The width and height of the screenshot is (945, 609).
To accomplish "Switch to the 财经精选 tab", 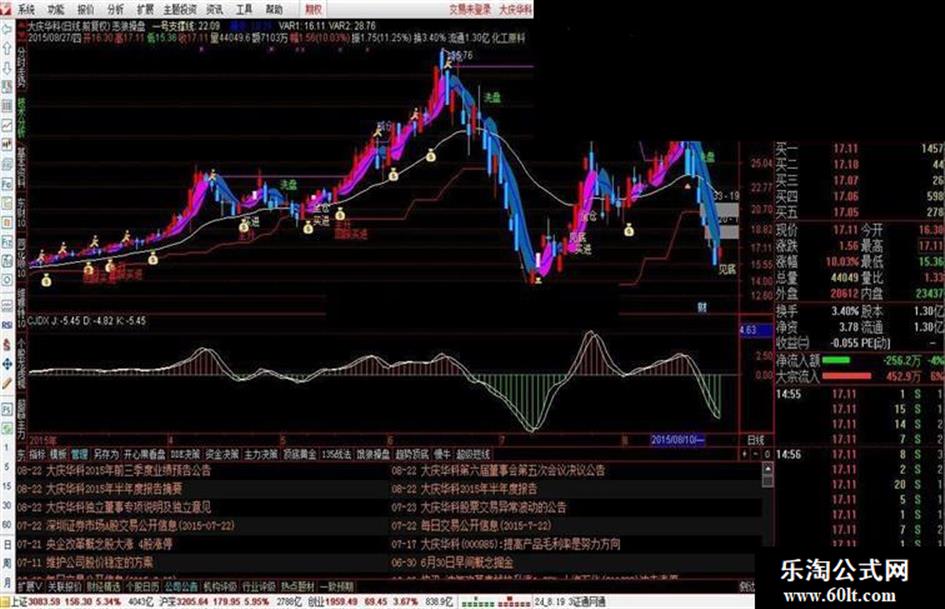I will tap(103, 586).
